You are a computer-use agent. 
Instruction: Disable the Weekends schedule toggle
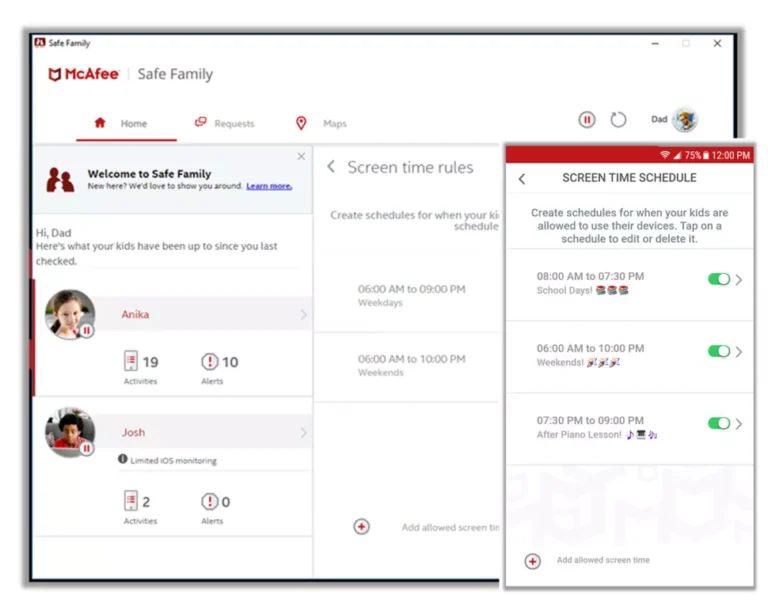718,352
